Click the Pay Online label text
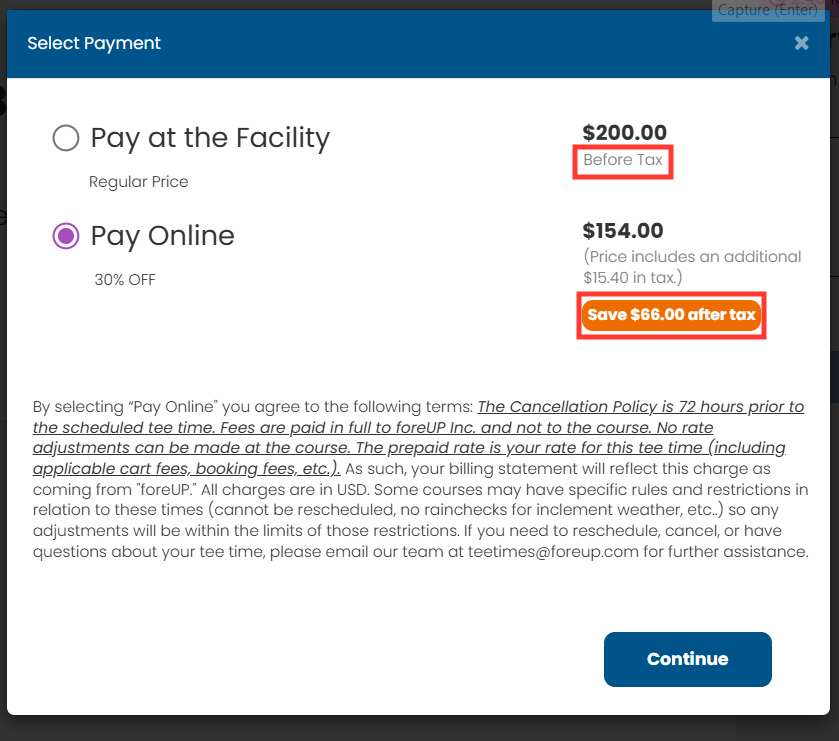Image resolution: width=839 pixels, height=741 pixels. pyautogui.click(x=163, y=236)
